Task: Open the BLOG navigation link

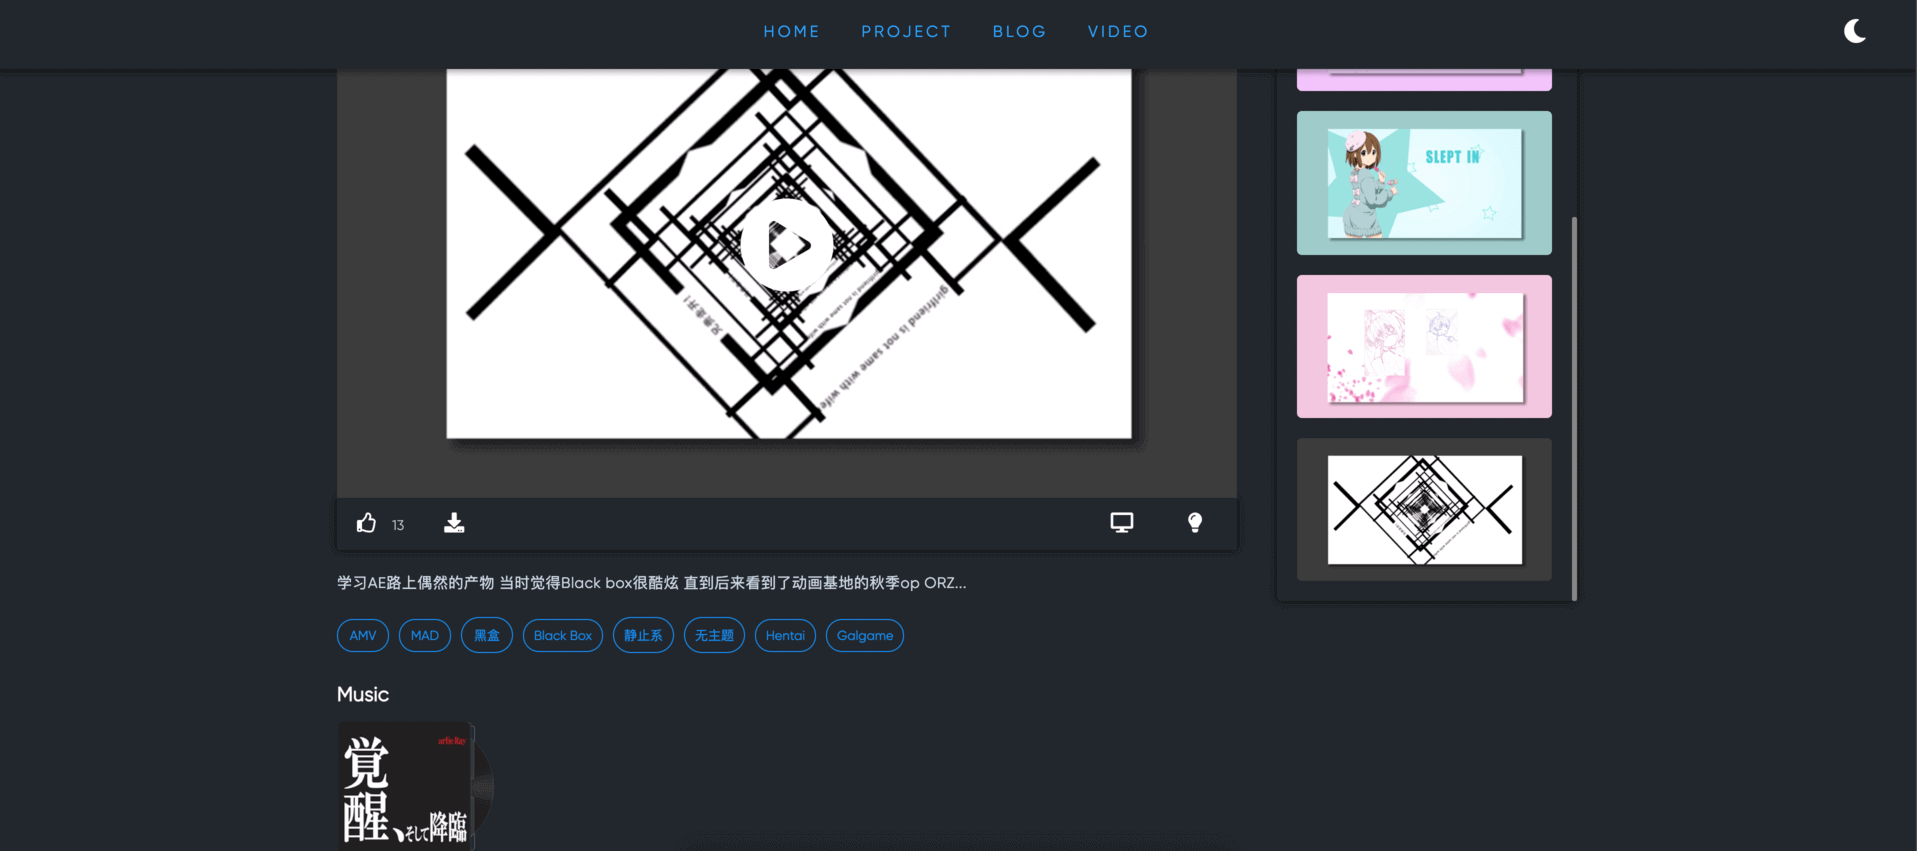Action: [1019, 32]
